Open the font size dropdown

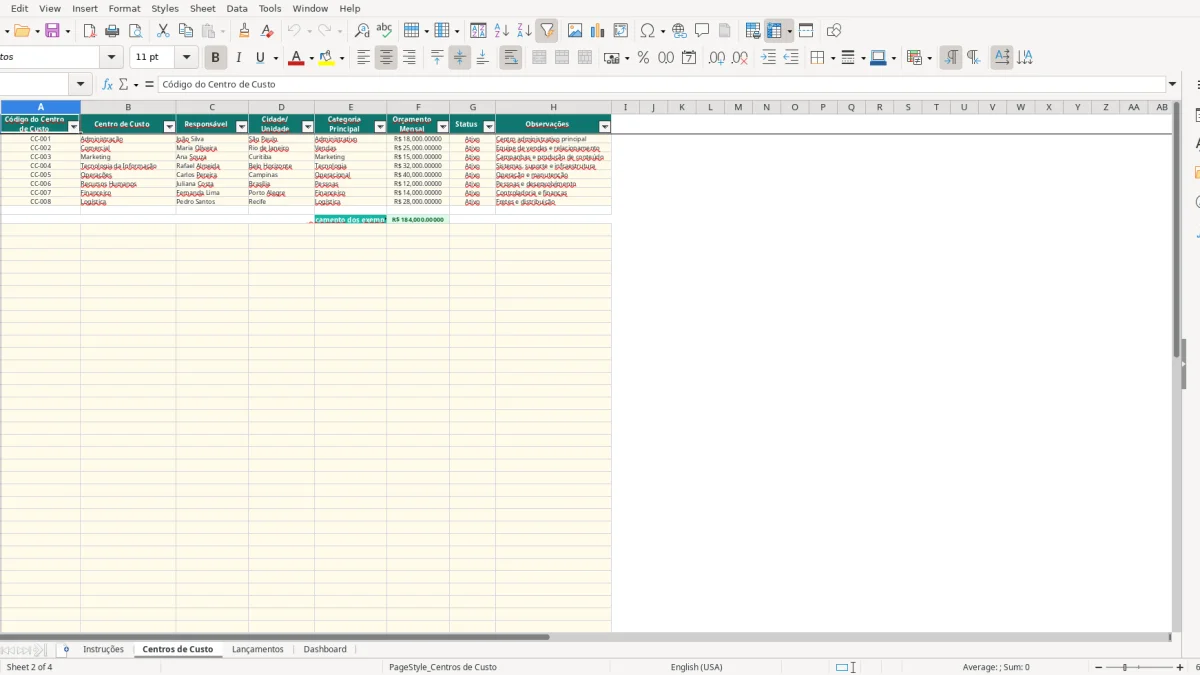tap(186, 58)
